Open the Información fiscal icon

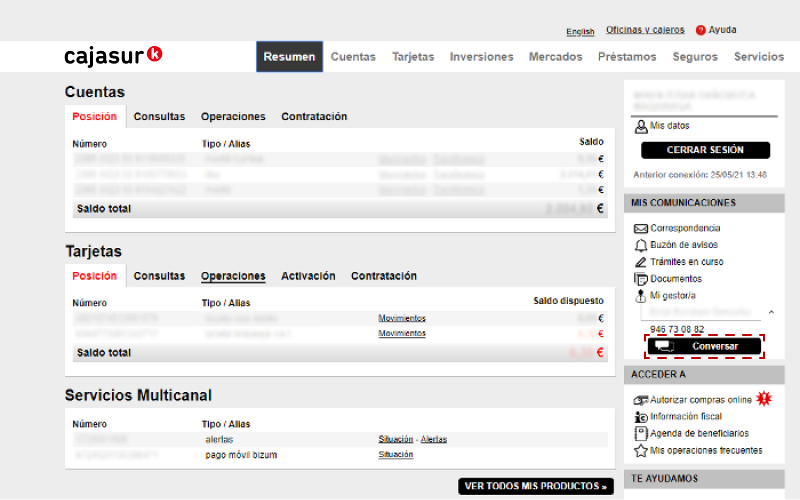coord(641,417)
